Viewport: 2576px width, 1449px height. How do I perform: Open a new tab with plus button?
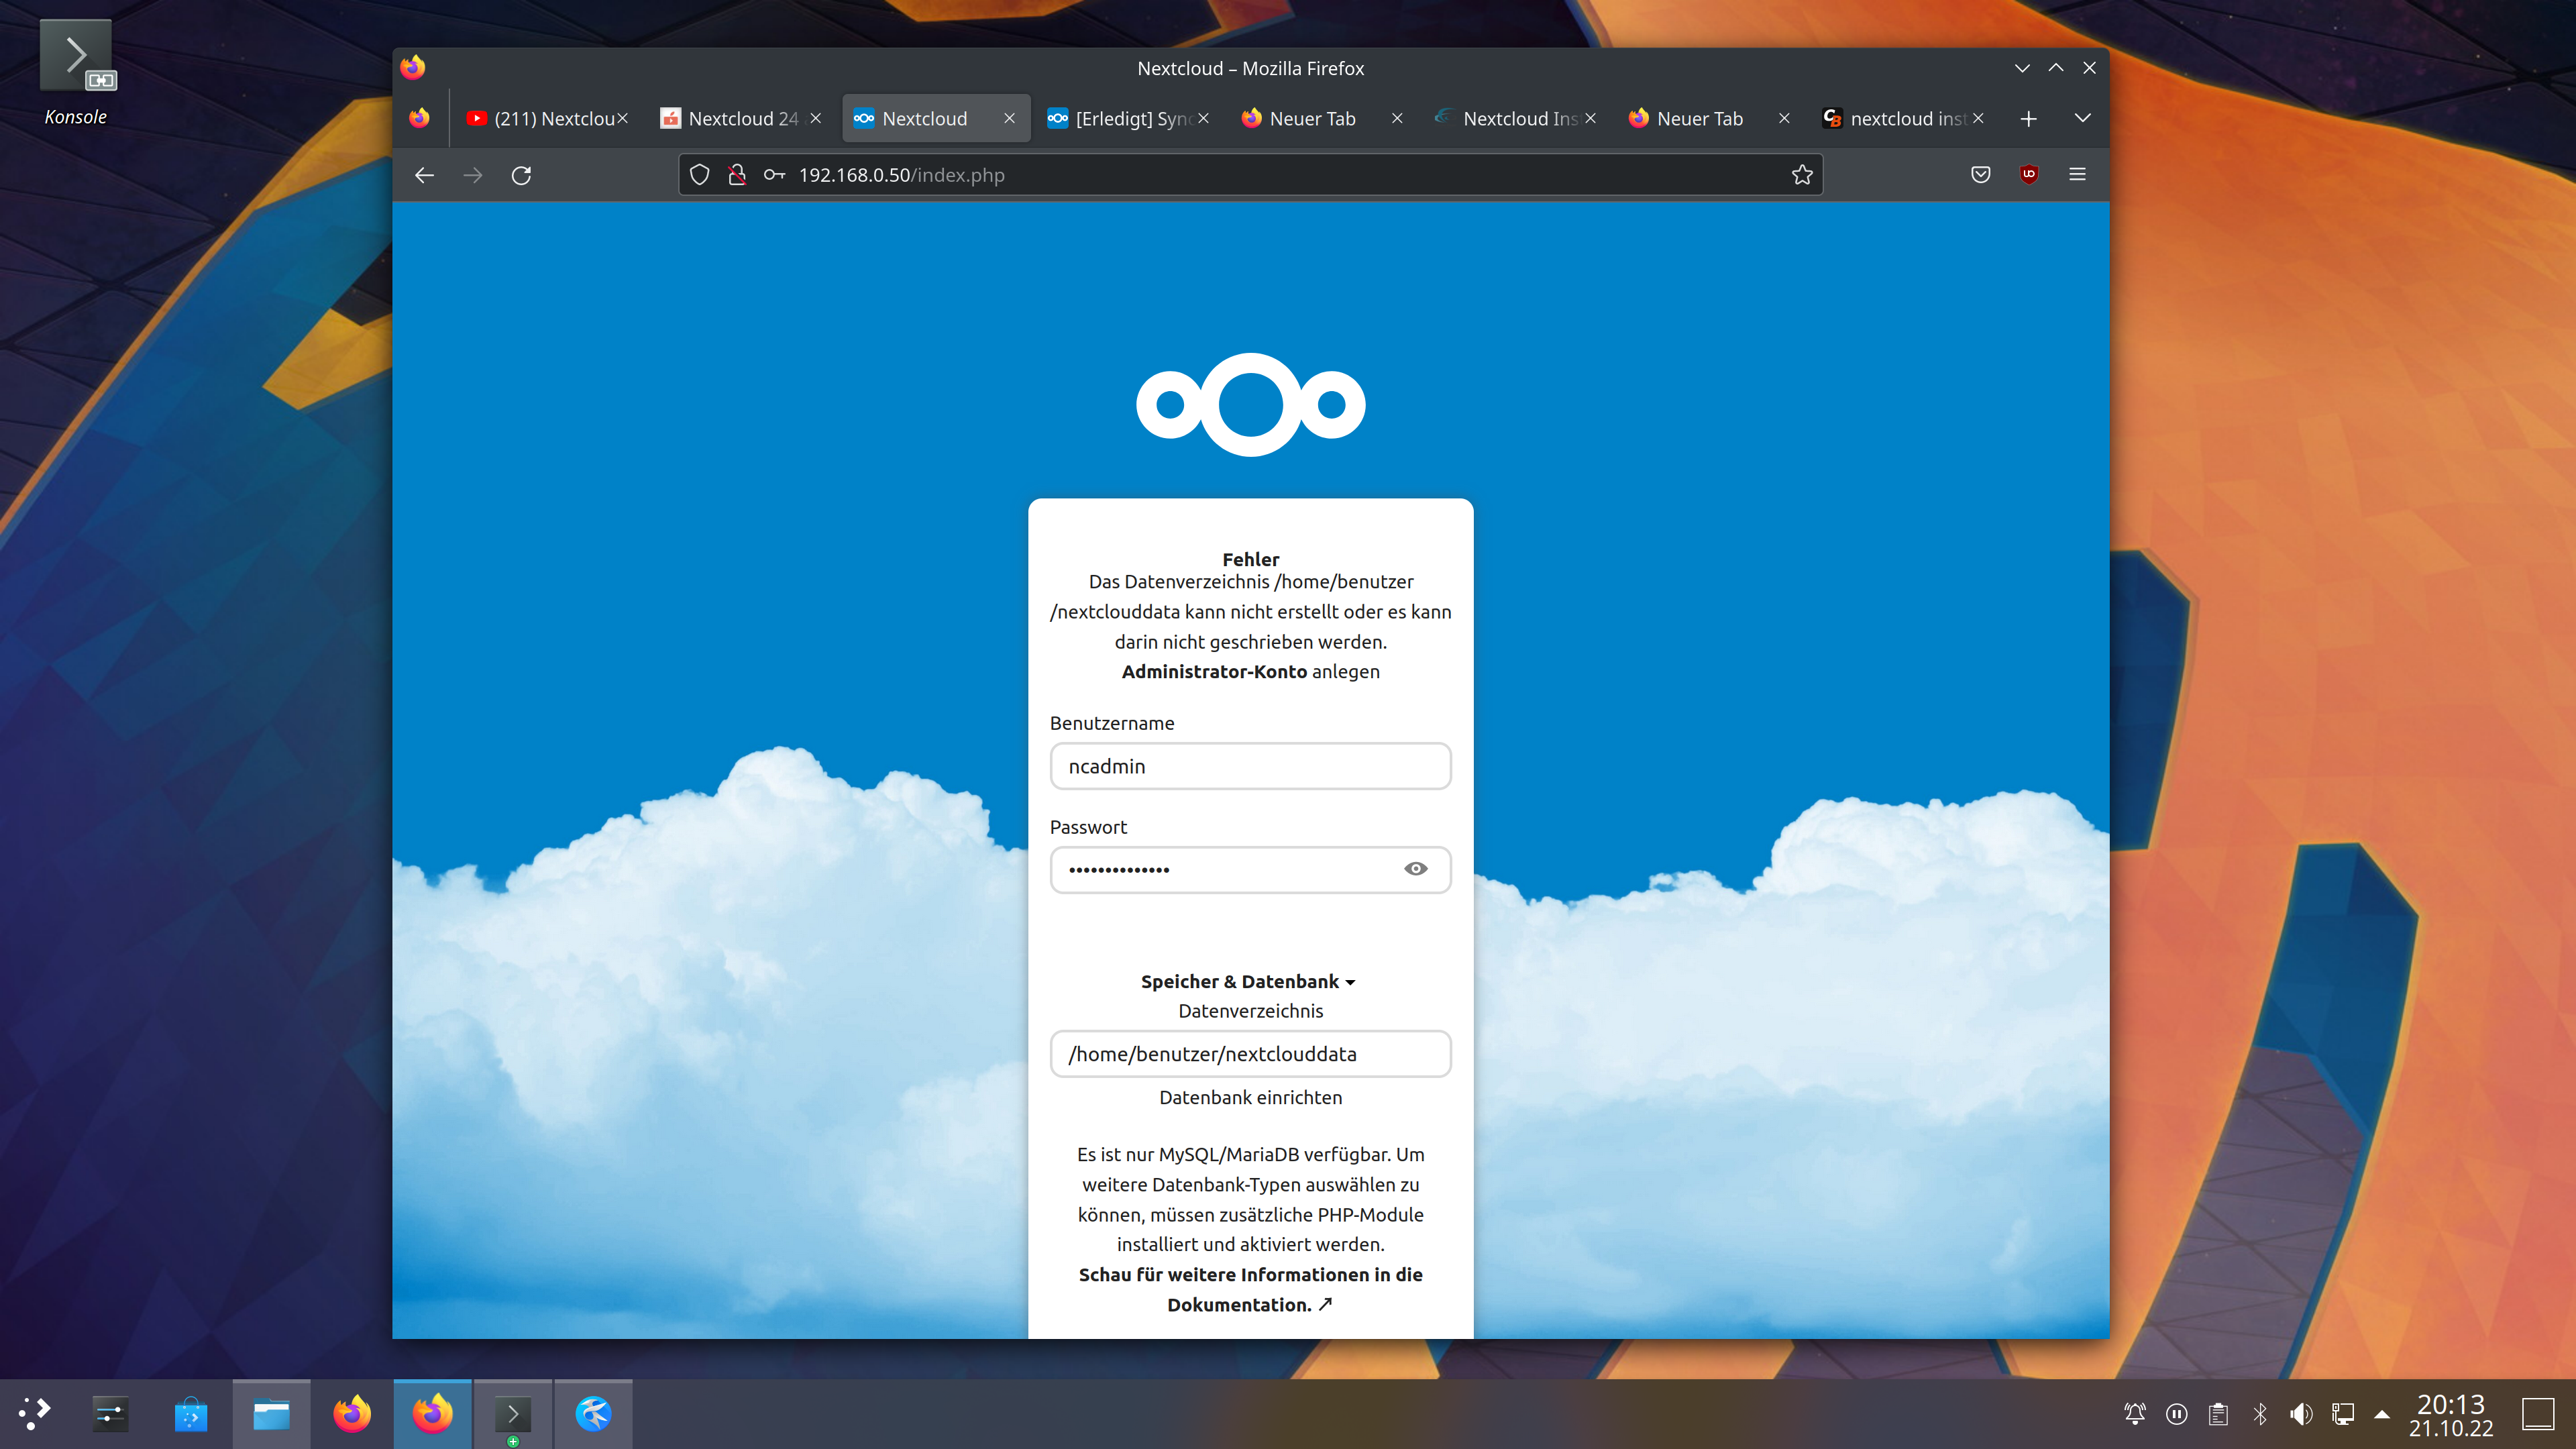pyautogui.click(x=2028, y=119)
